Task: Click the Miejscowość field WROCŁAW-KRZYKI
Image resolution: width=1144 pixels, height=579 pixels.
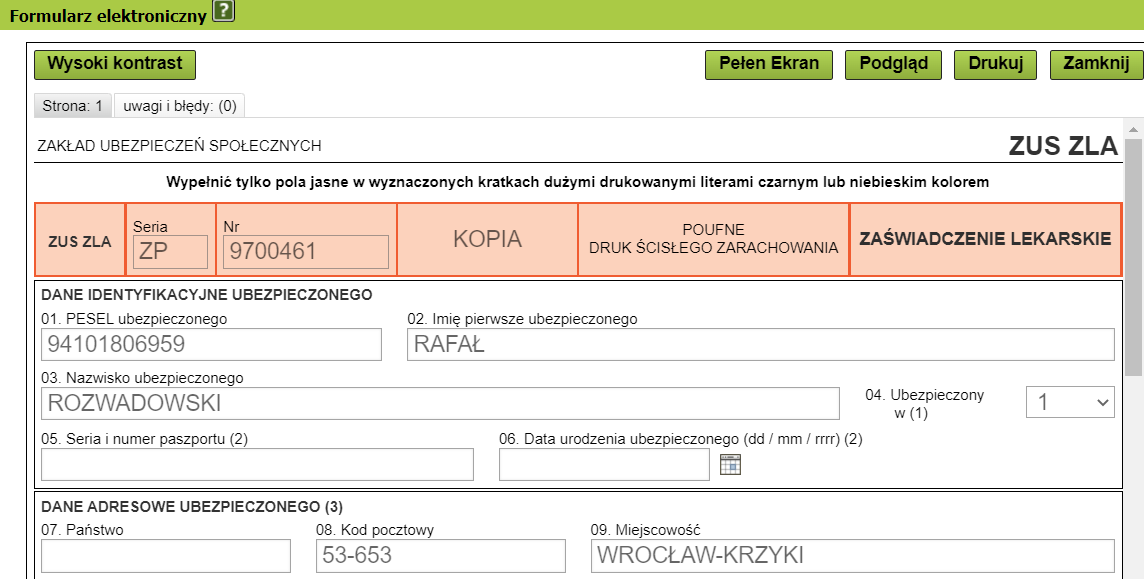Action: coord(853,556)
